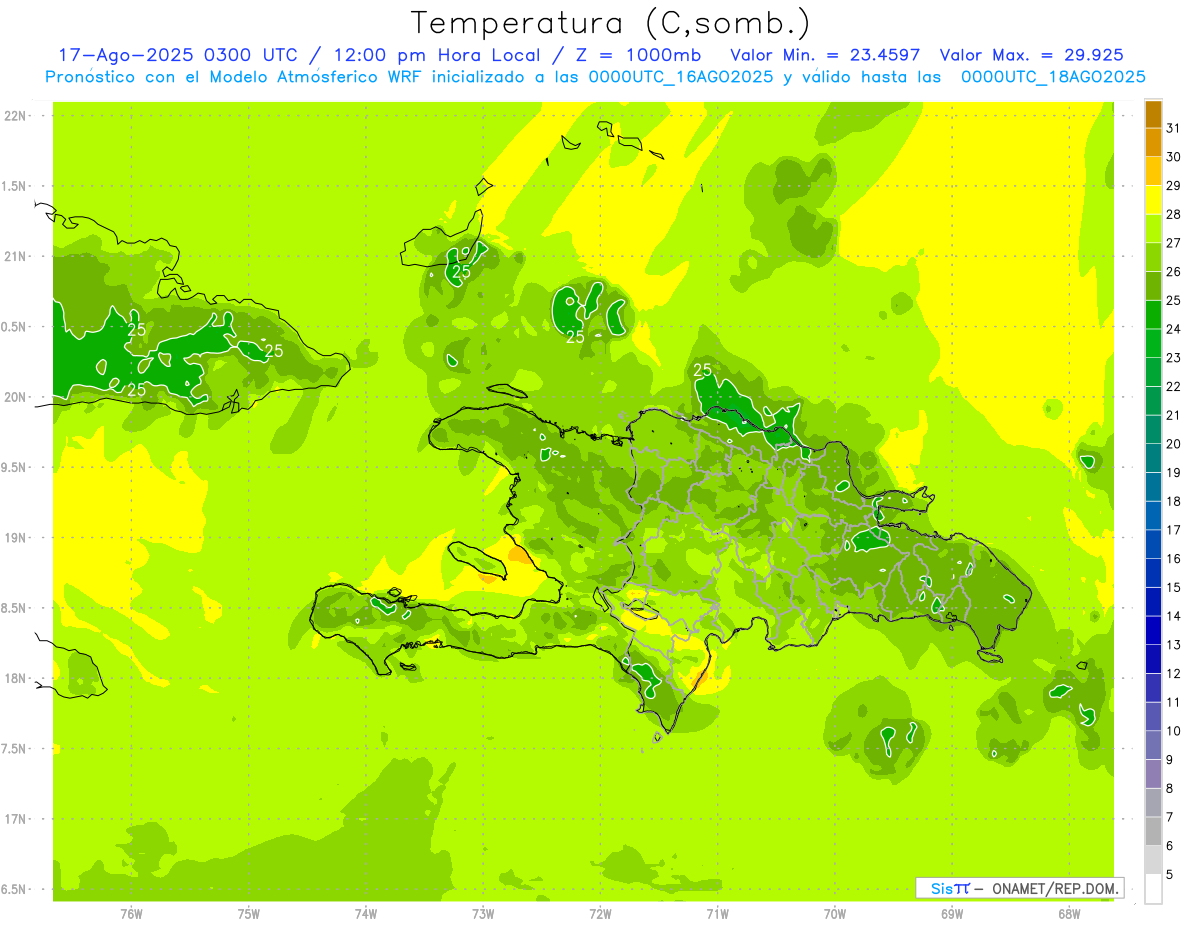The height and width of the screenshot is (927, 1200).
Task: Click the color bar label "18"
Action: (x=1174, y=501)
